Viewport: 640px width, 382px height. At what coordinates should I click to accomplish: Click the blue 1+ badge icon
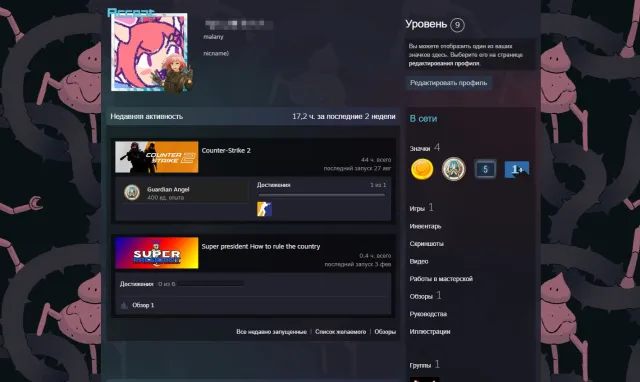tap(517, 169)
